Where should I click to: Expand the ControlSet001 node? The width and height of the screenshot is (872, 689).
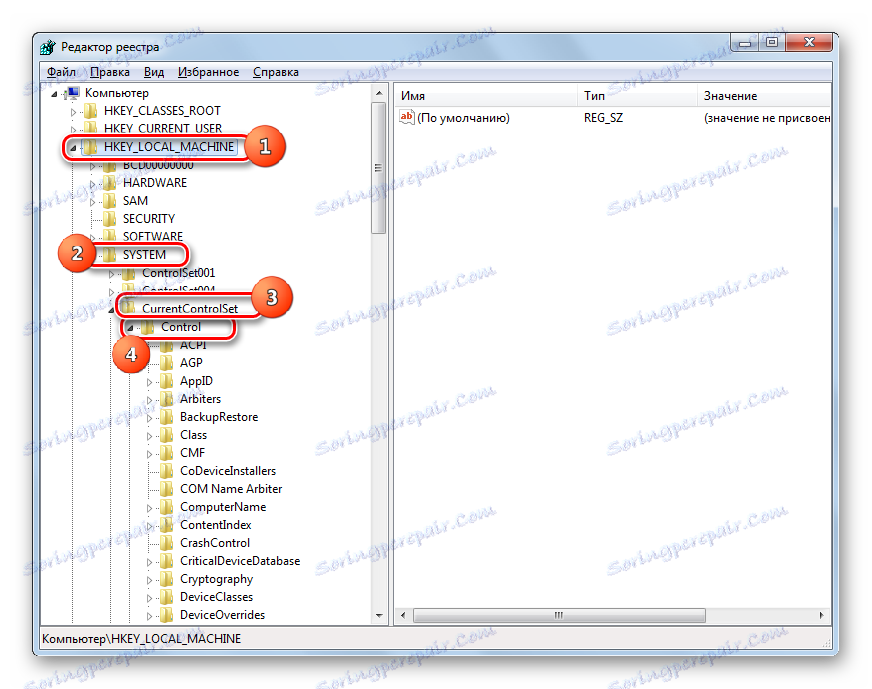tap(113, 272)
